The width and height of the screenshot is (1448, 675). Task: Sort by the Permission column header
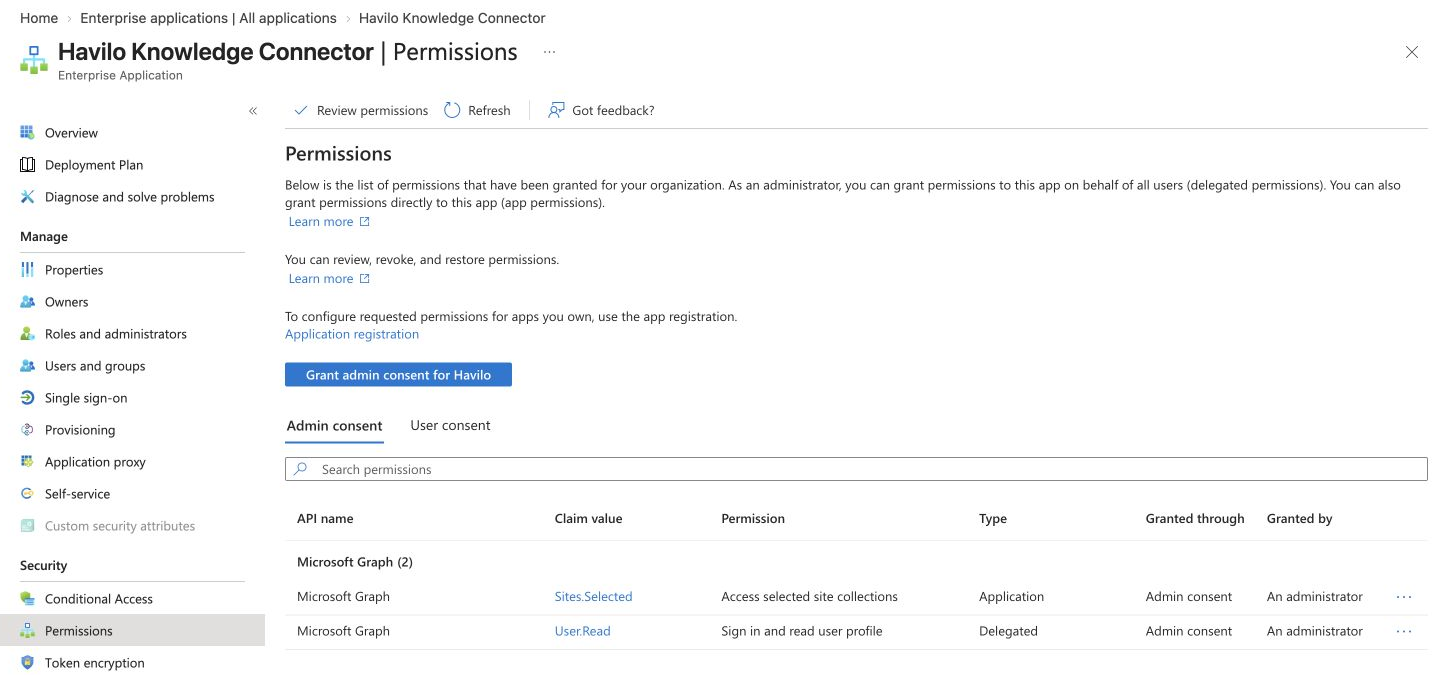(753, 519)
